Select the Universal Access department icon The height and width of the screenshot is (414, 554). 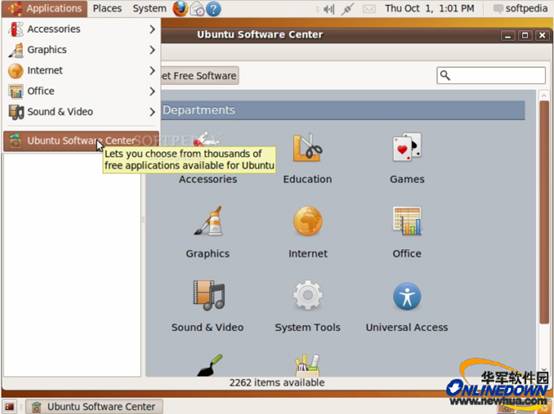(407, 296)
